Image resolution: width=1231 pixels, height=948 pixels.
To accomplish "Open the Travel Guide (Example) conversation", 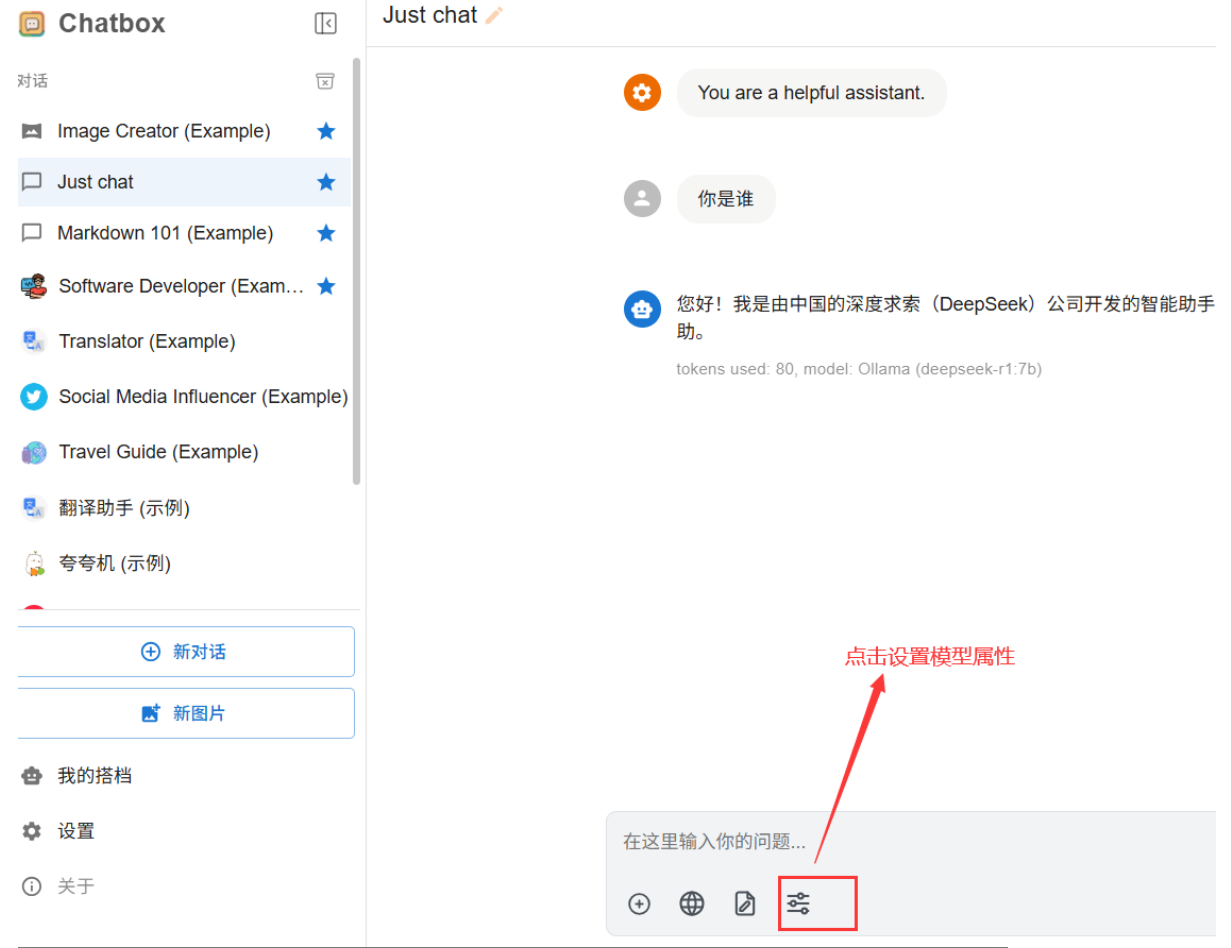I will tap(158, 452).
